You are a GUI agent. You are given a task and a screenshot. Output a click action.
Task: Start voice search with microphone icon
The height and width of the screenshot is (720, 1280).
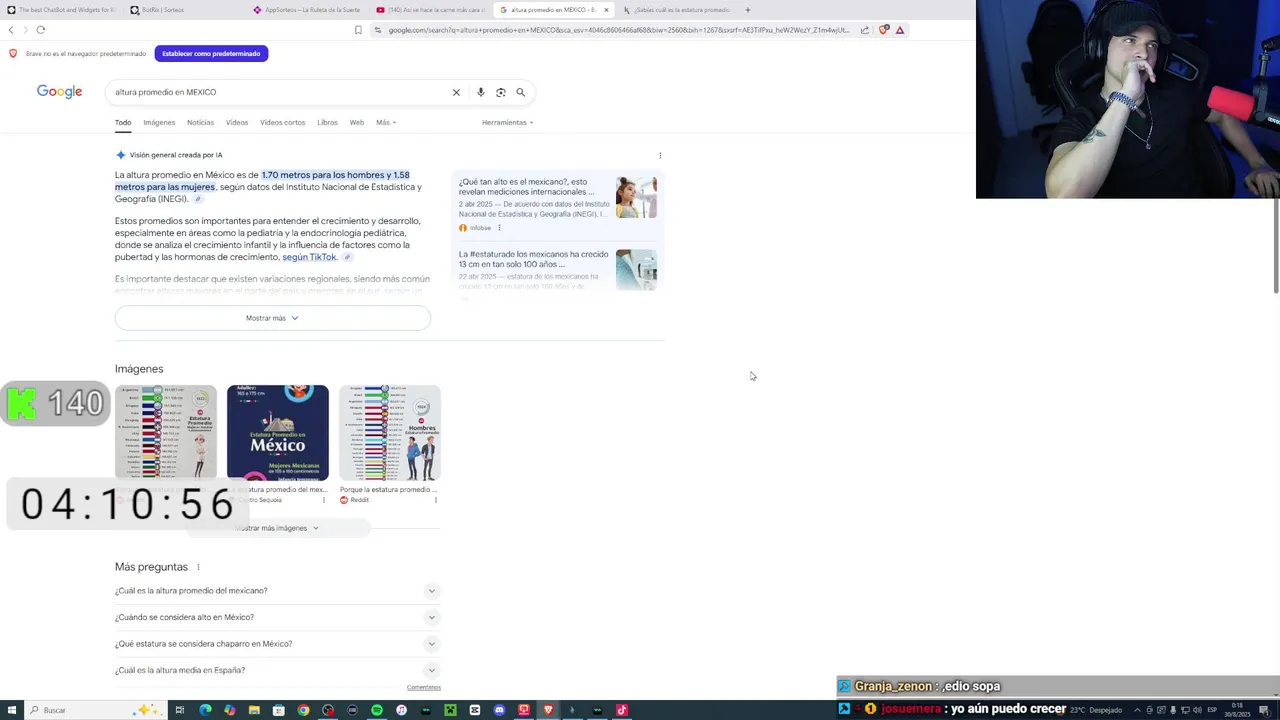click(481, 92)
